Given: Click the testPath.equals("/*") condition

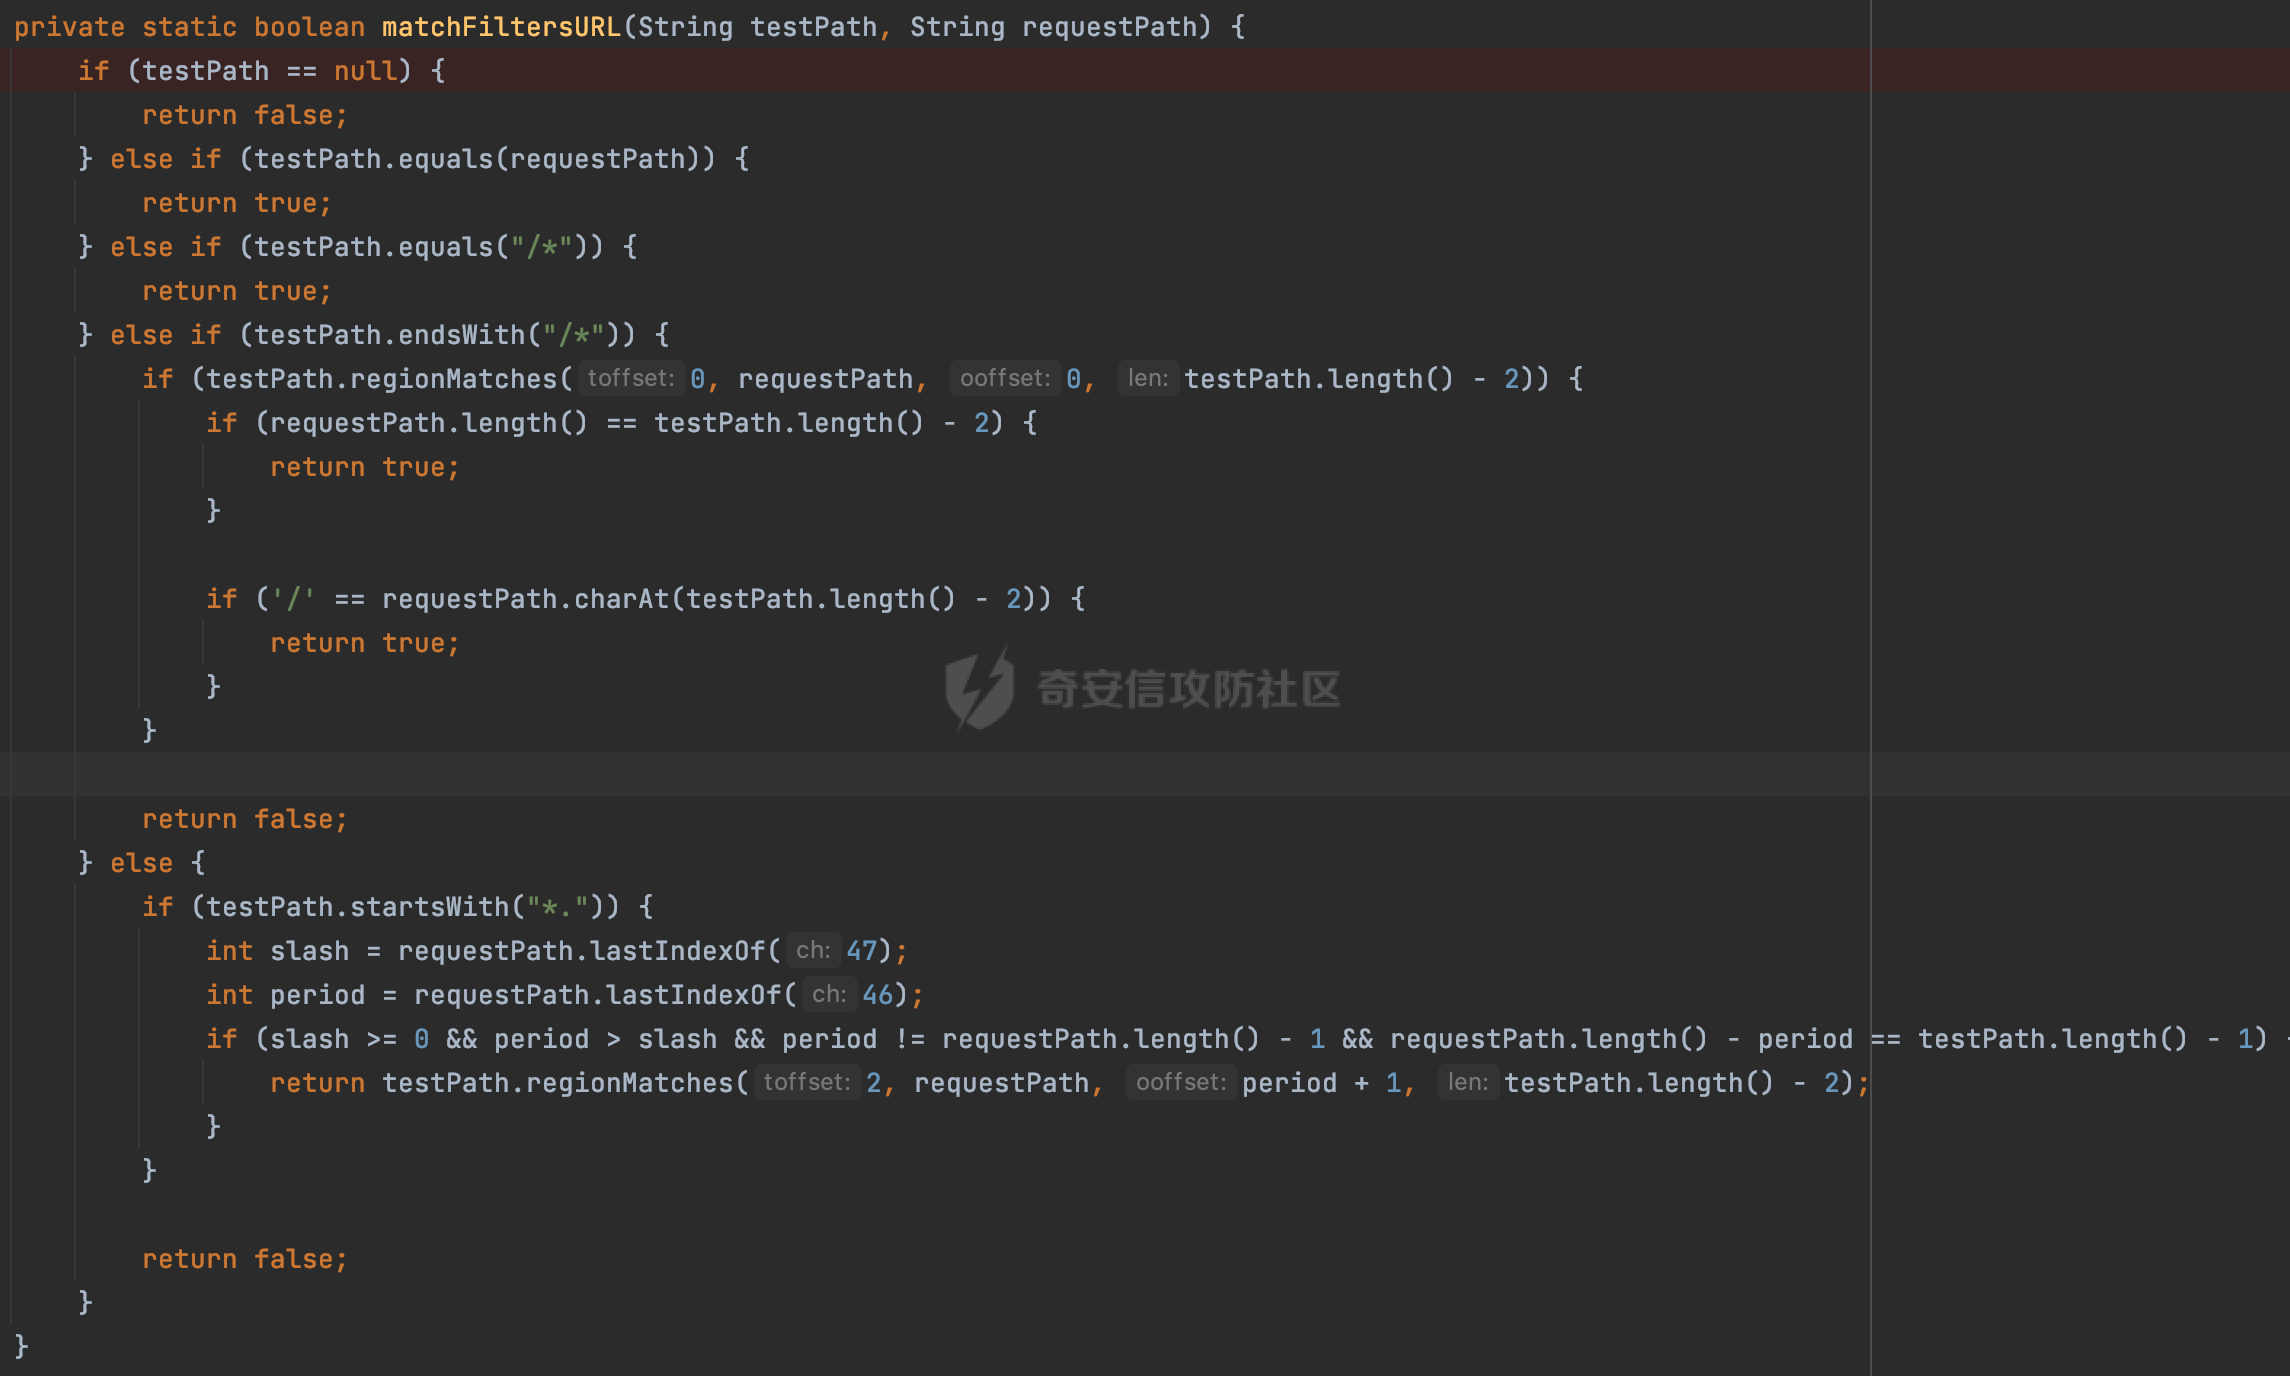Looking at the screenshot, I should (x=421, y=247).
